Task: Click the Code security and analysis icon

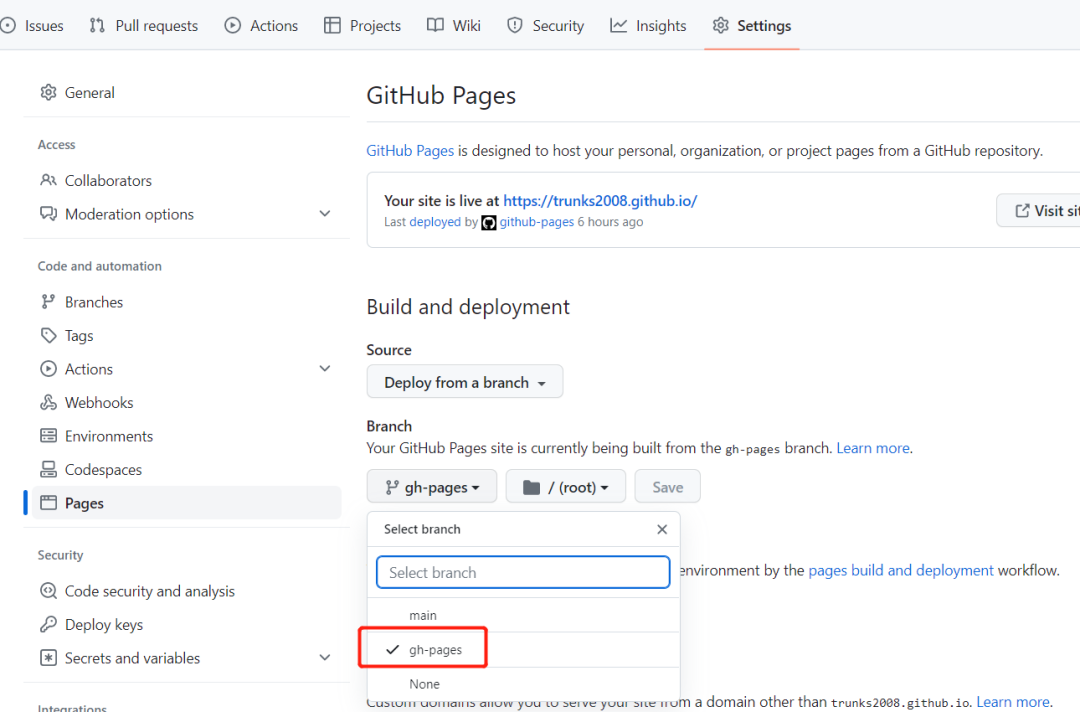Action: pyautogui.click(x=48, y=591)
